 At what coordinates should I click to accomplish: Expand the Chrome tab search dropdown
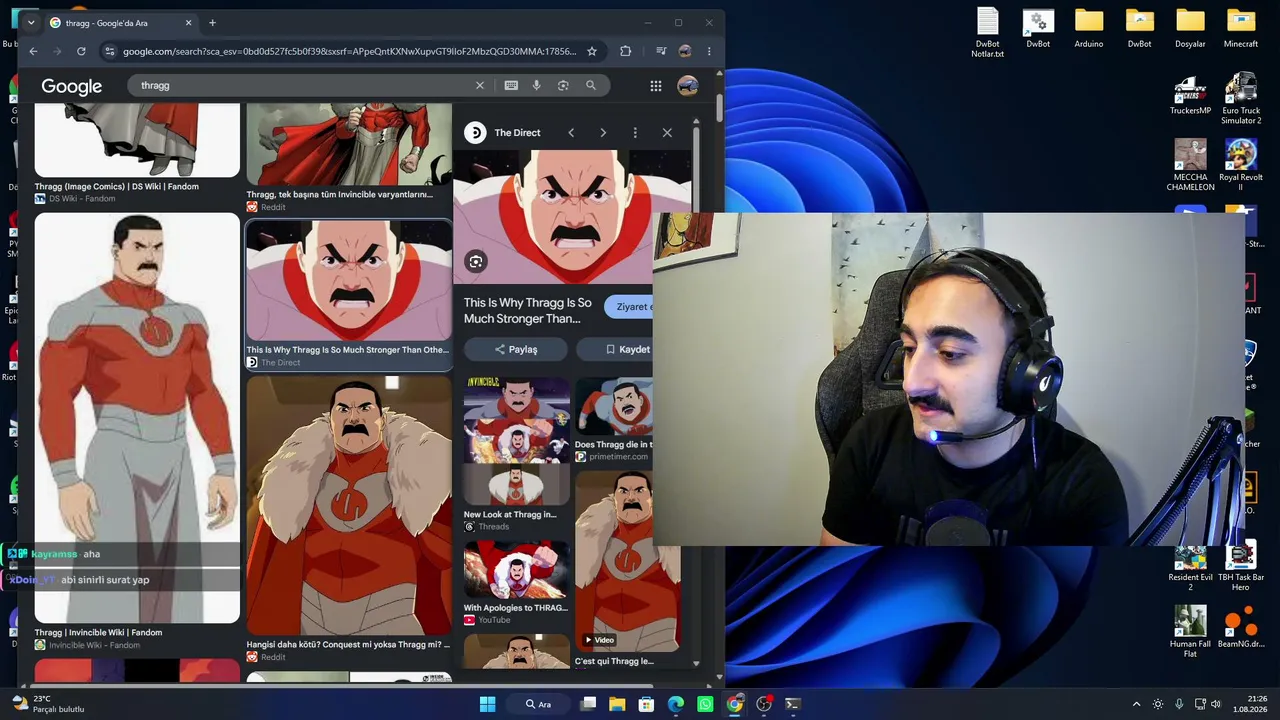click(31, 23)
